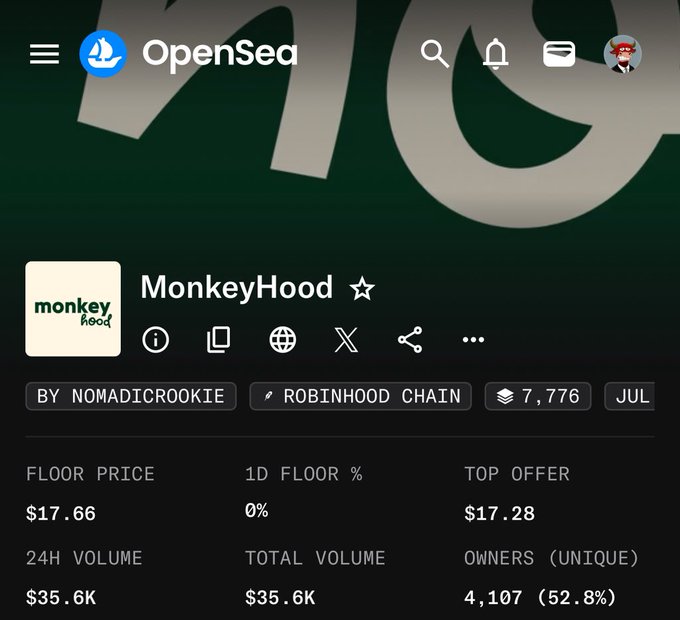
Task: Click the monkey hood collection logo
Action: pos(73,309)
